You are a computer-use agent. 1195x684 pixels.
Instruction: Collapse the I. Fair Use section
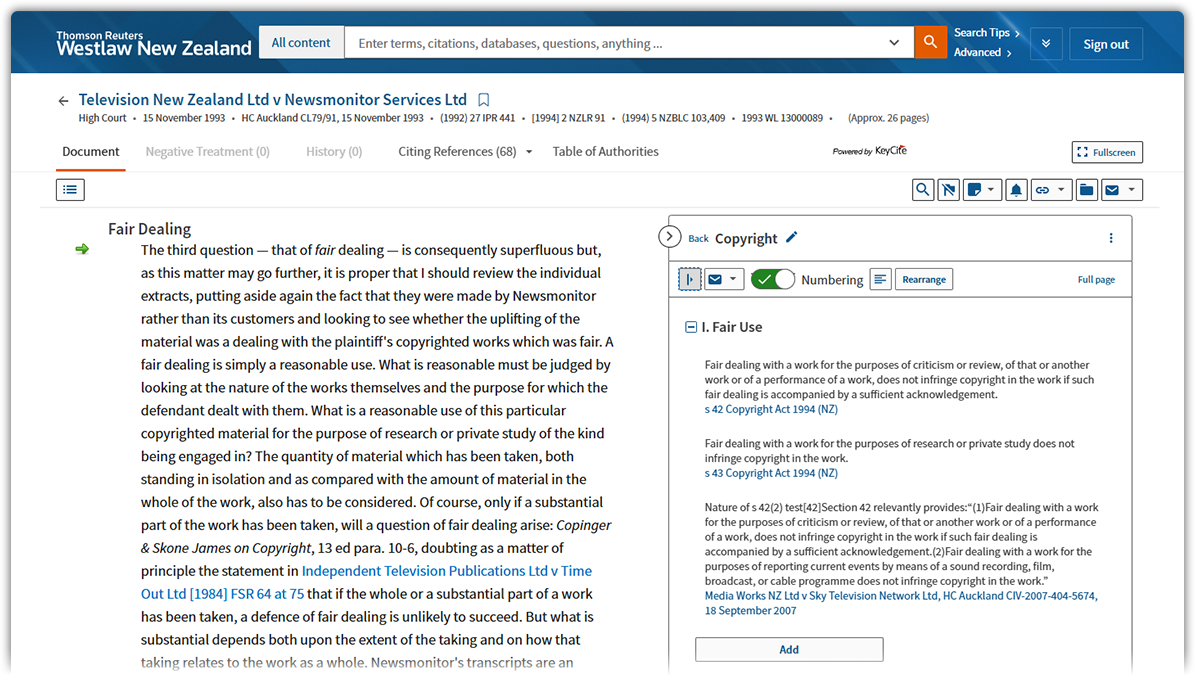[x=691, y=327]
